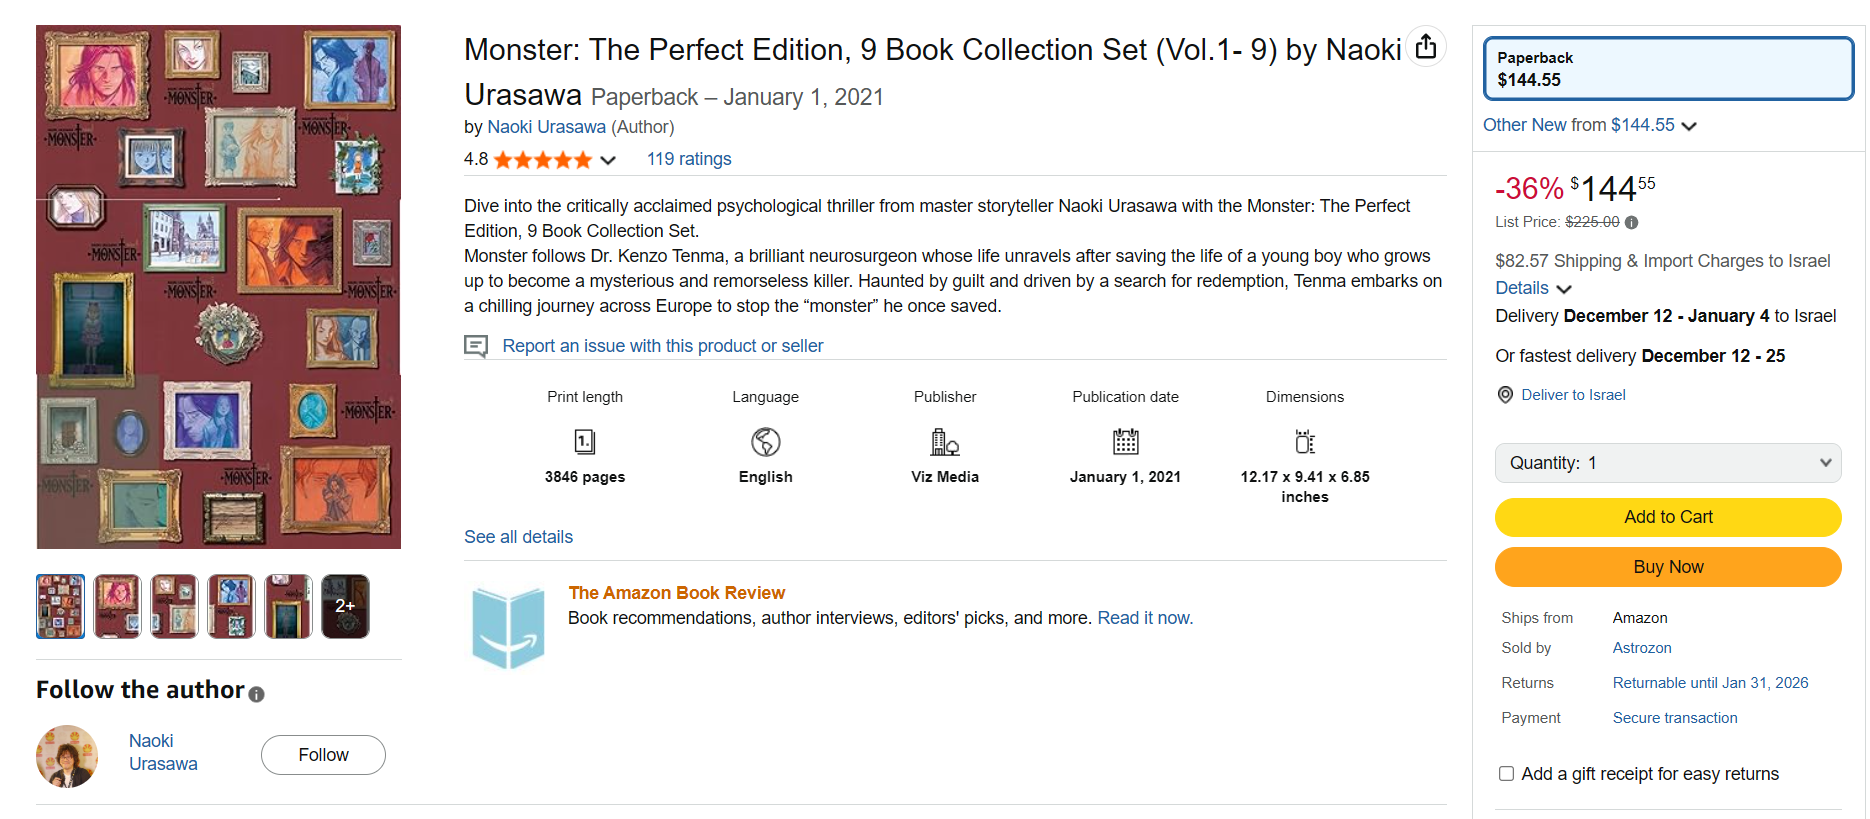This screenshot has height=819, width=1870.
Task: Click the Print length page icon
Action: pos(585,441)
